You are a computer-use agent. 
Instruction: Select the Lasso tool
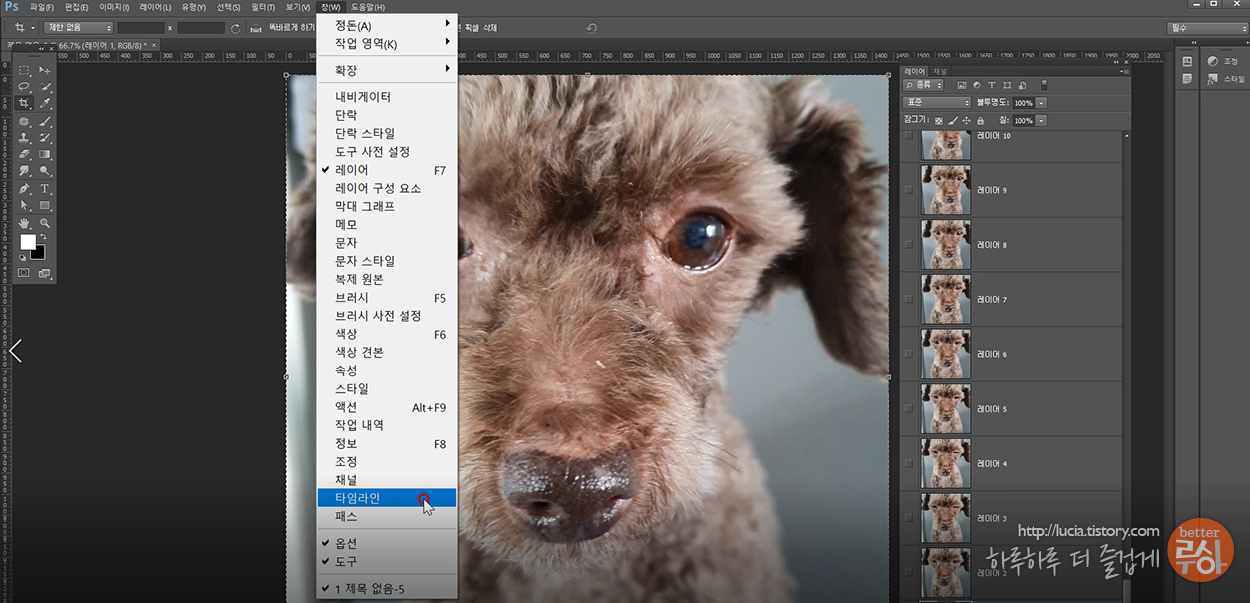[24, 86]
